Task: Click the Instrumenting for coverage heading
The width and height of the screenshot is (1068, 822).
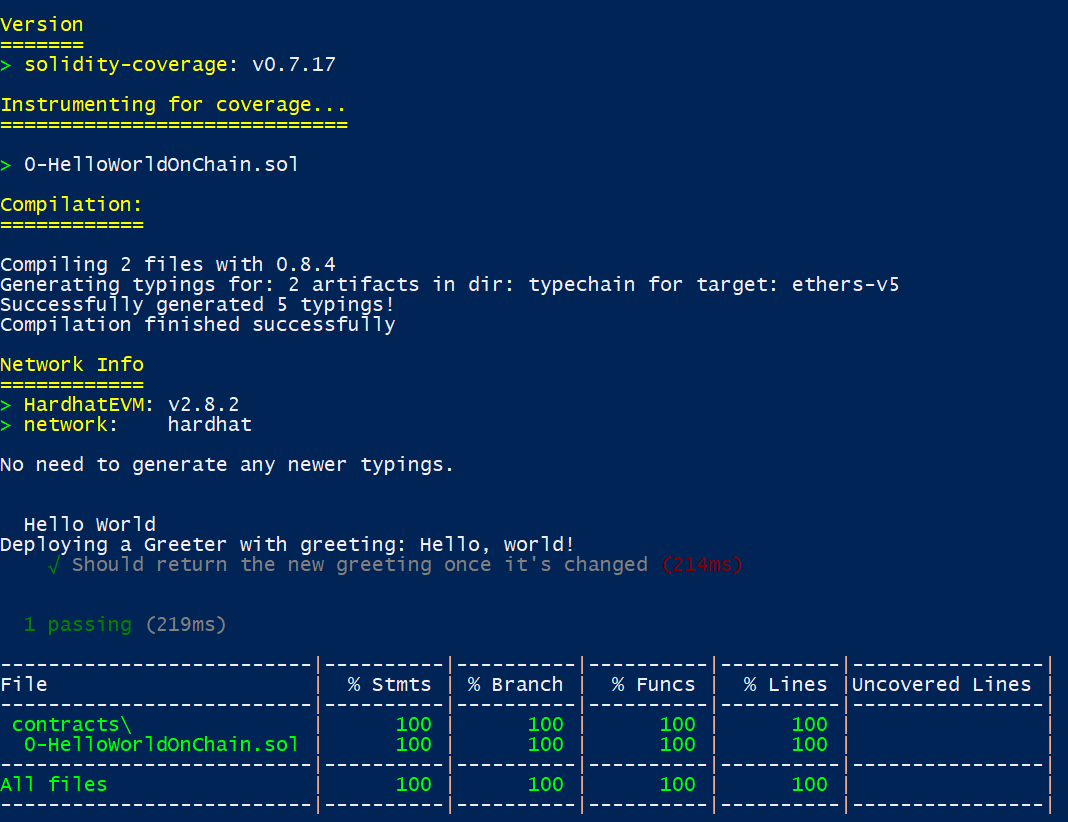Action: (x=173, y=105)
